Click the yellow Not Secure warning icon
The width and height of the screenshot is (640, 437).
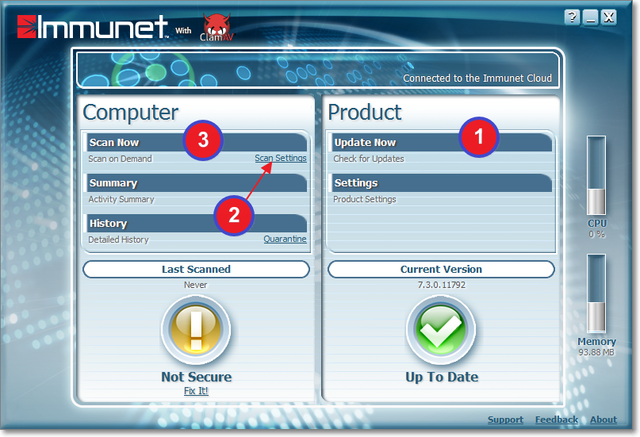(x=196, y=330)
